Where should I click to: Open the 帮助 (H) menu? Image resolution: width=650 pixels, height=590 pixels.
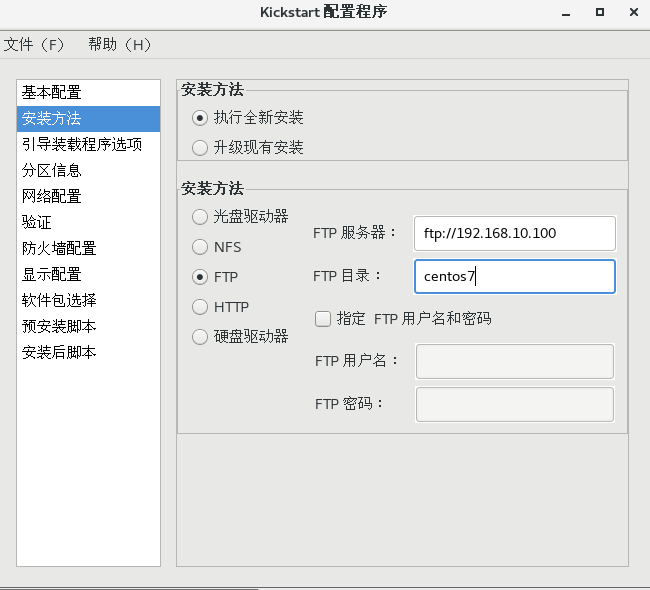[x=119, y=44]
